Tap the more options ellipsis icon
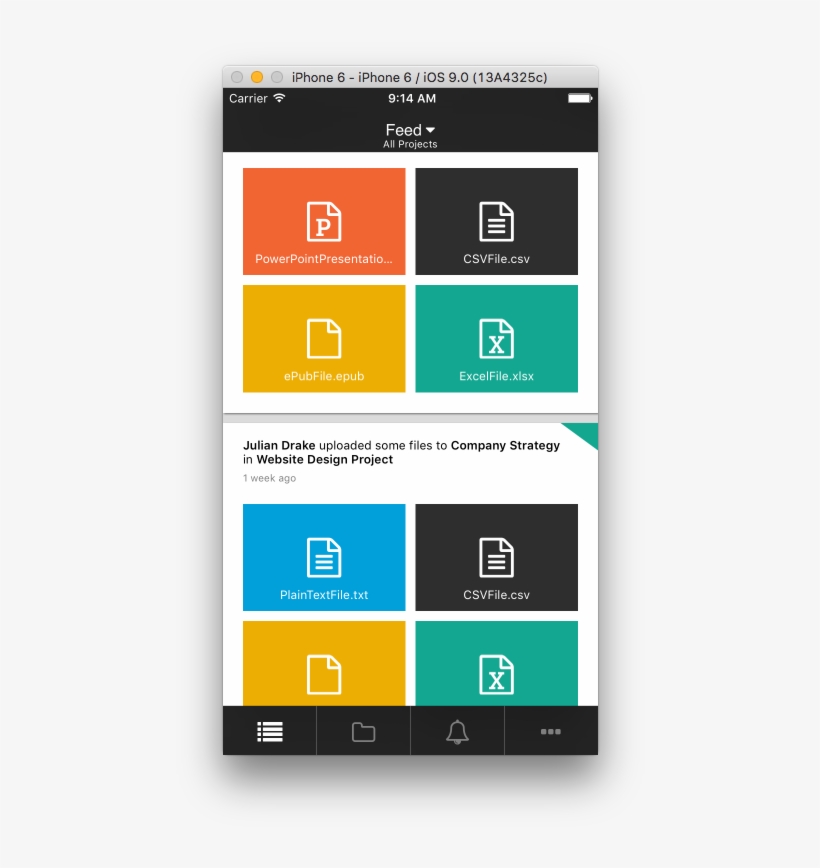The height and width of the screenshot is (868, 820). 551,731
